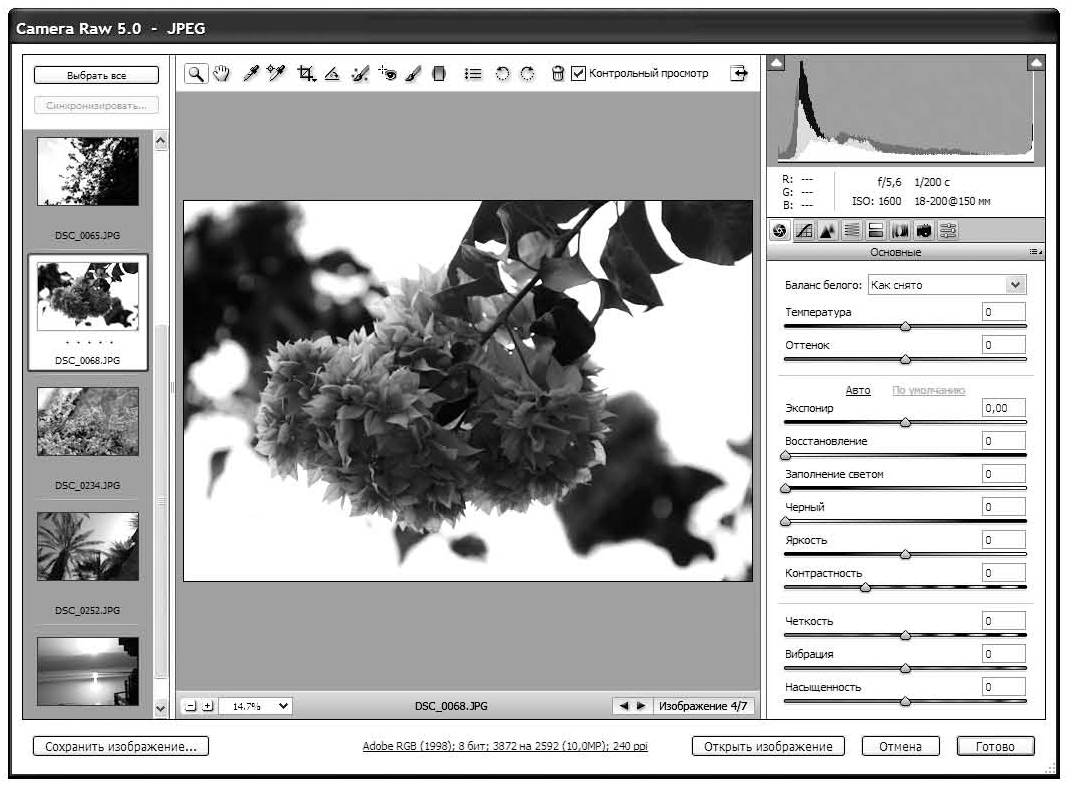Click the Экспонир exposure slider handle
Screen dimensions: 1072x790
(x=906, y=422)
